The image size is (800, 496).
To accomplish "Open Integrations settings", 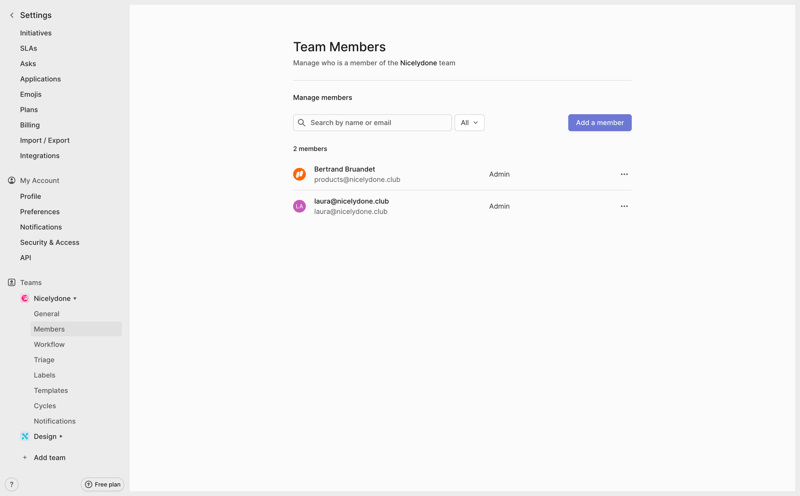I will [x=40, y=155].
